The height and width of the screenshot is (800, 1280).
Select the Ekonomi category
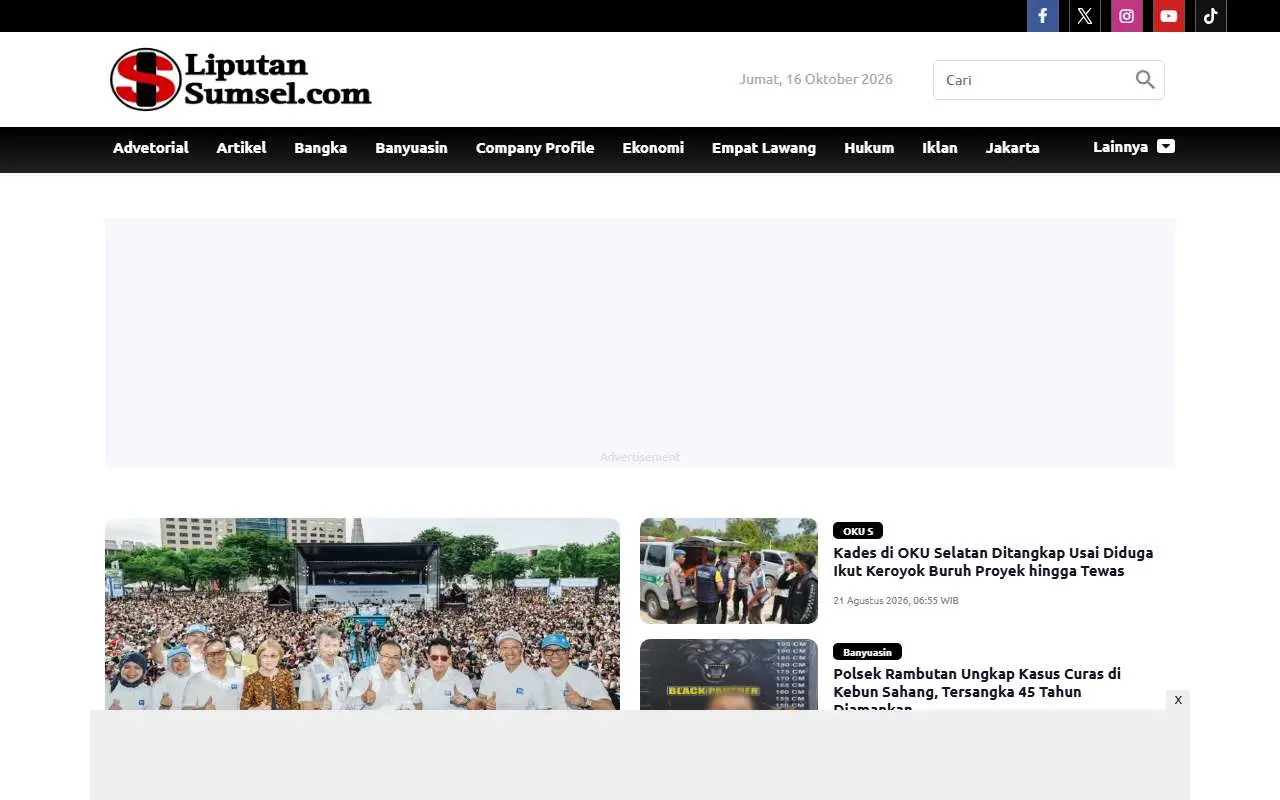pos(653,148)
